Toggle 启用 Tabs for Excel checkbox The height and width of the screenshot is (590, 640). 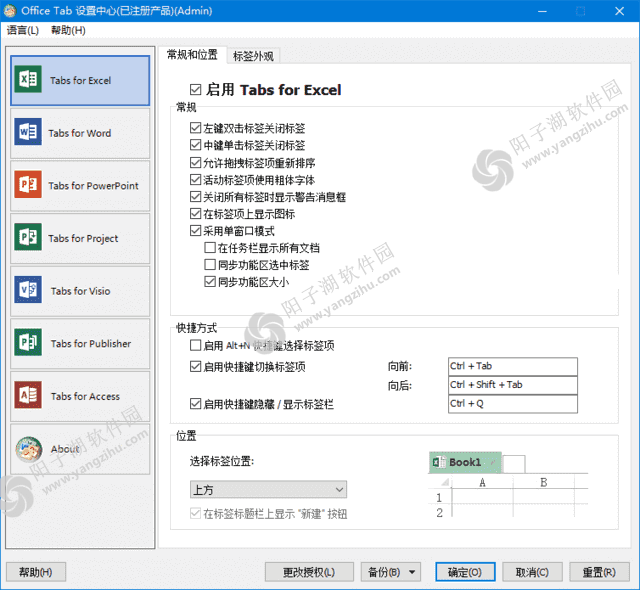click(x=196, y=89)
